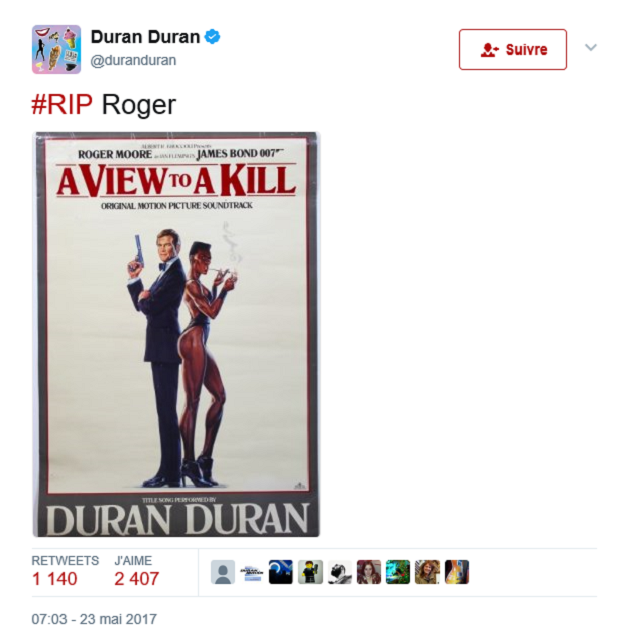View the 2 407 J'aime list
617x640 pixels.
pos(137,571)
